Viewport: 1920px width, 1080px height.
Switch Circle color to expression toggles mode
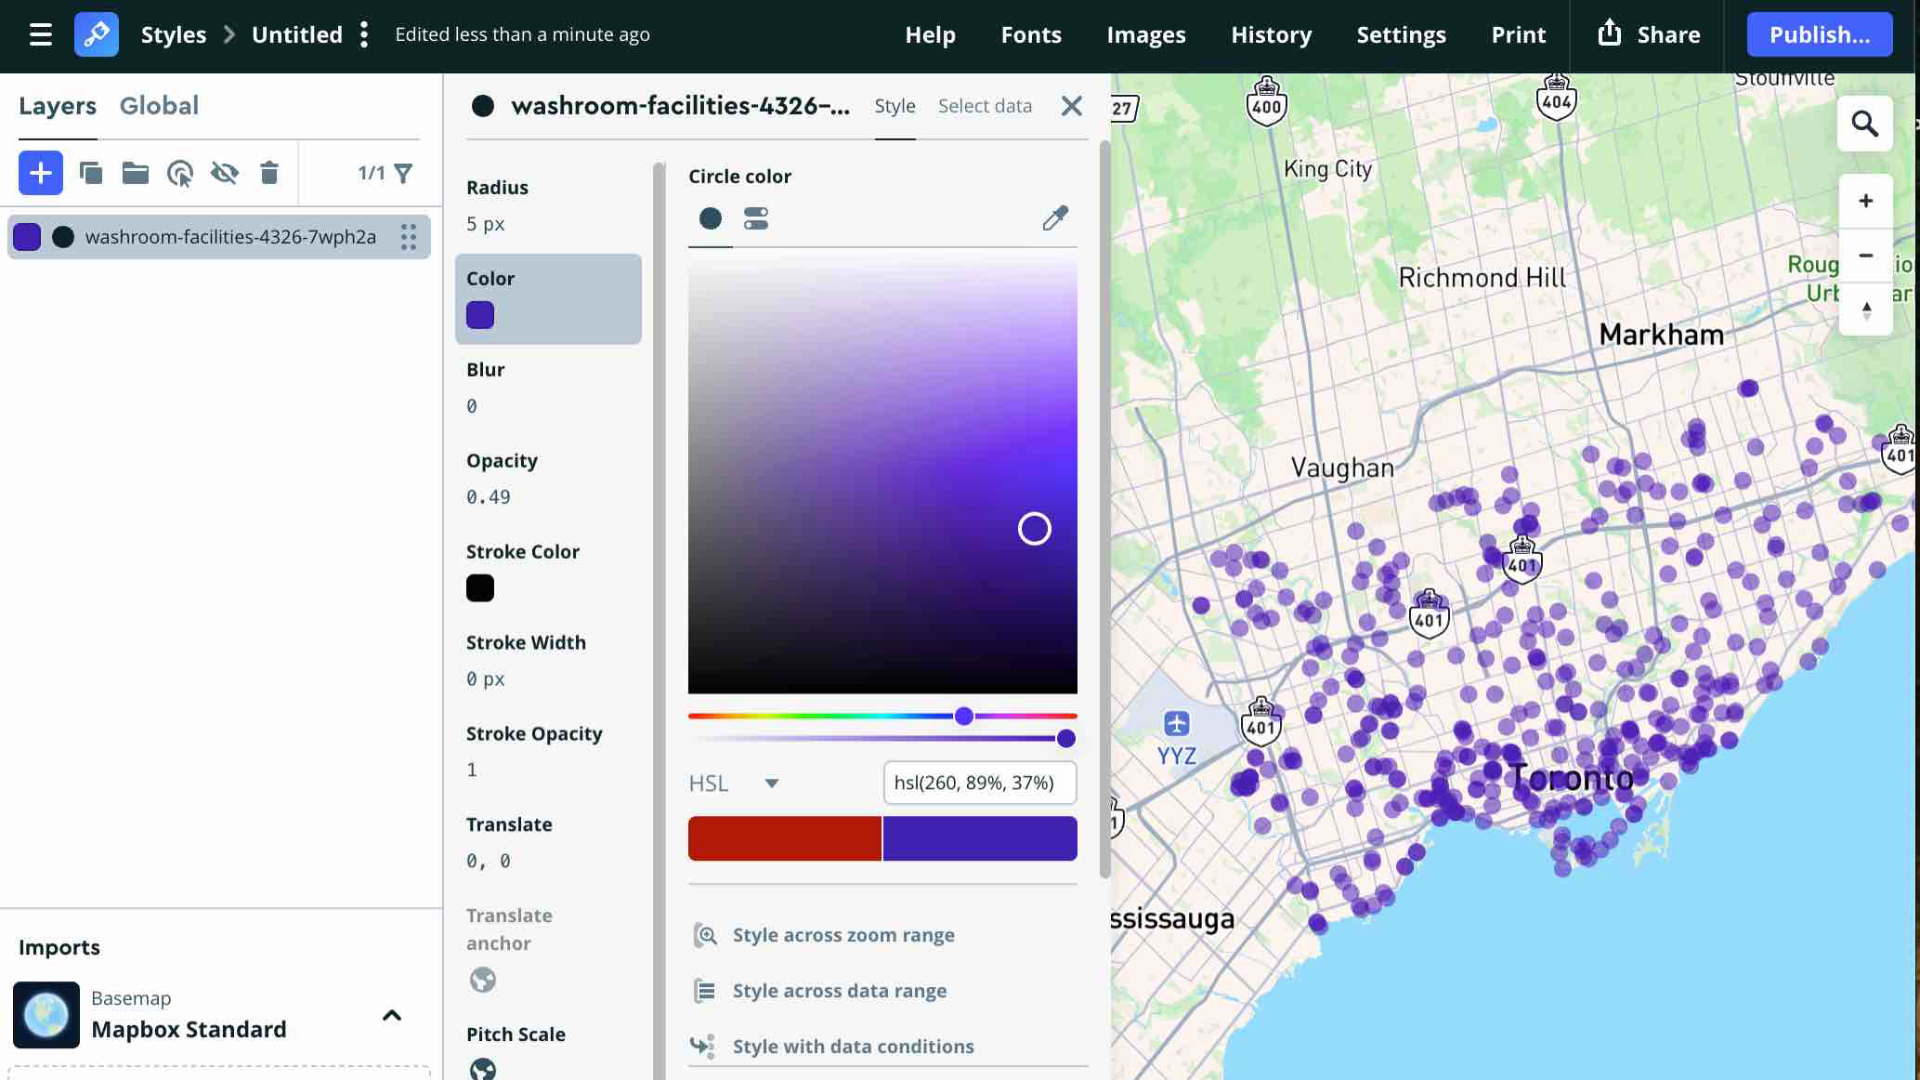tap(757, 218)
